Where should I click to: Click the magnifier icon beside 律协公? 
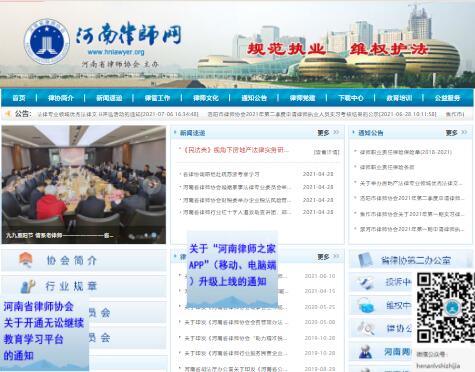coord(366,328)
